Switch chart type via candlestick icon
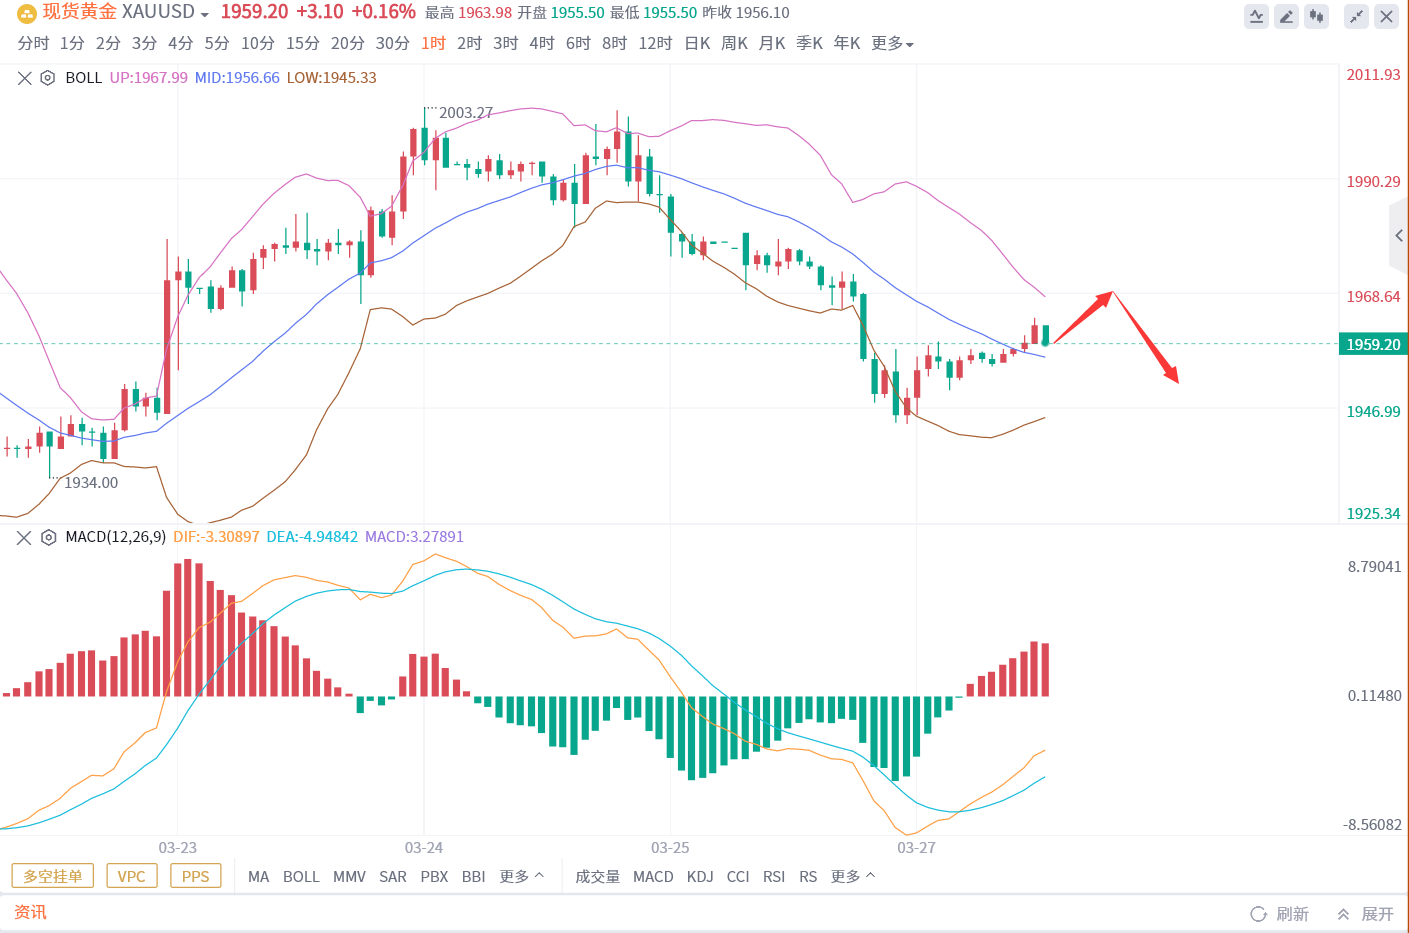Screen dimensions: 1409x933 (1316, 16)
